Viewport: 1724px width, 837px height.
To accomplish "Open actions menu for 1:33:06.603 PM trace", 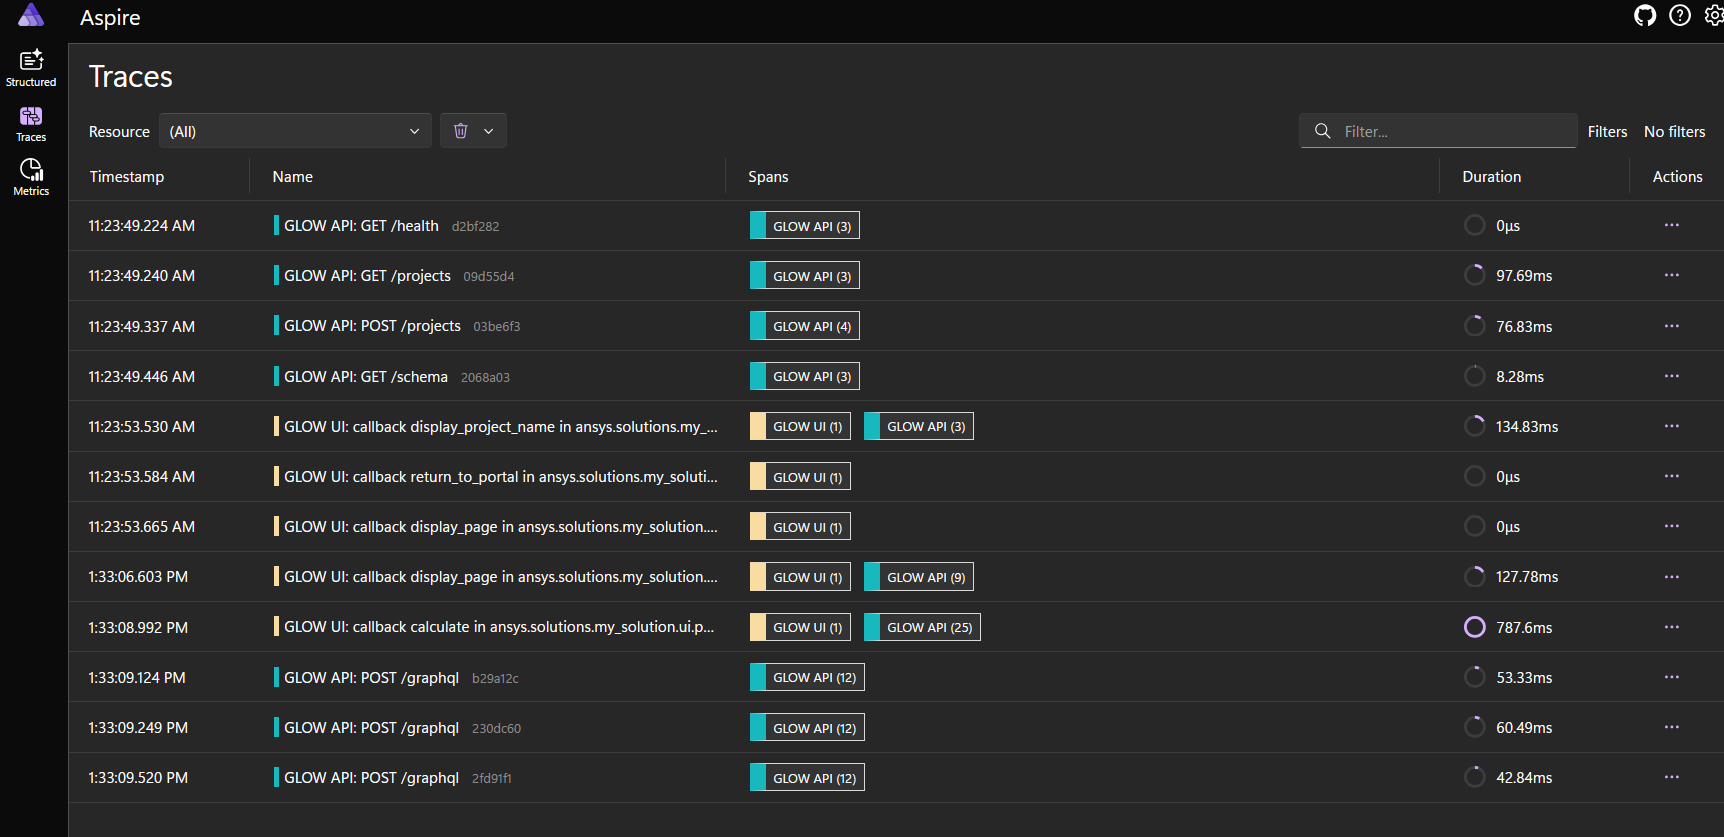I will (x=1672, y=577).
